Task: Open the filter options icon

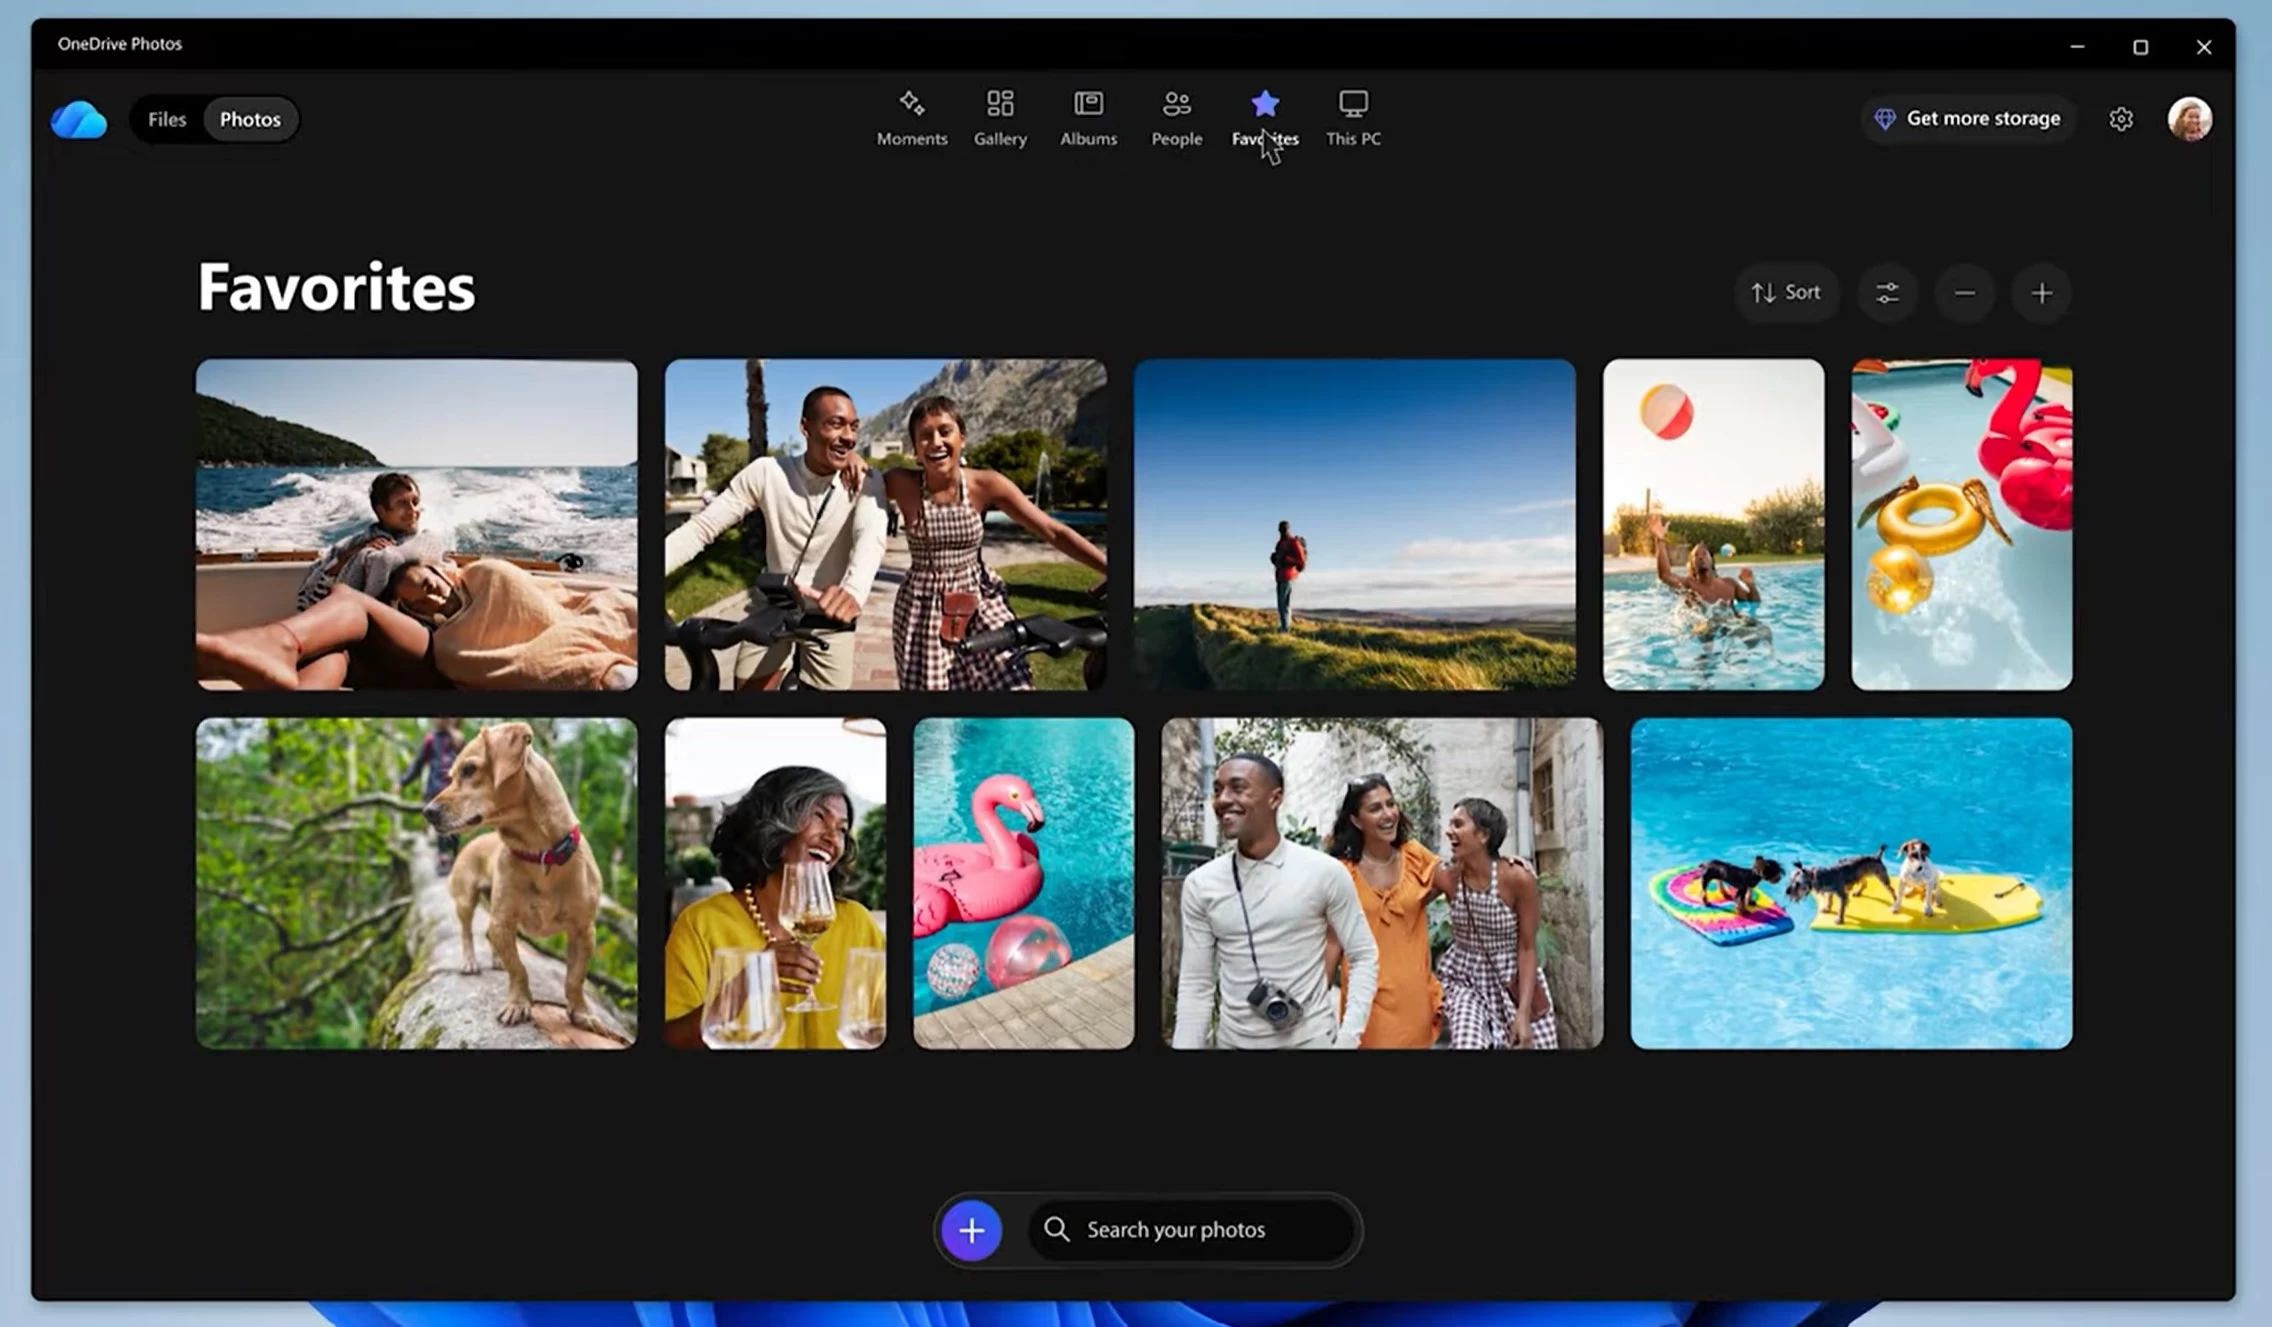Action: [1887, 293]
